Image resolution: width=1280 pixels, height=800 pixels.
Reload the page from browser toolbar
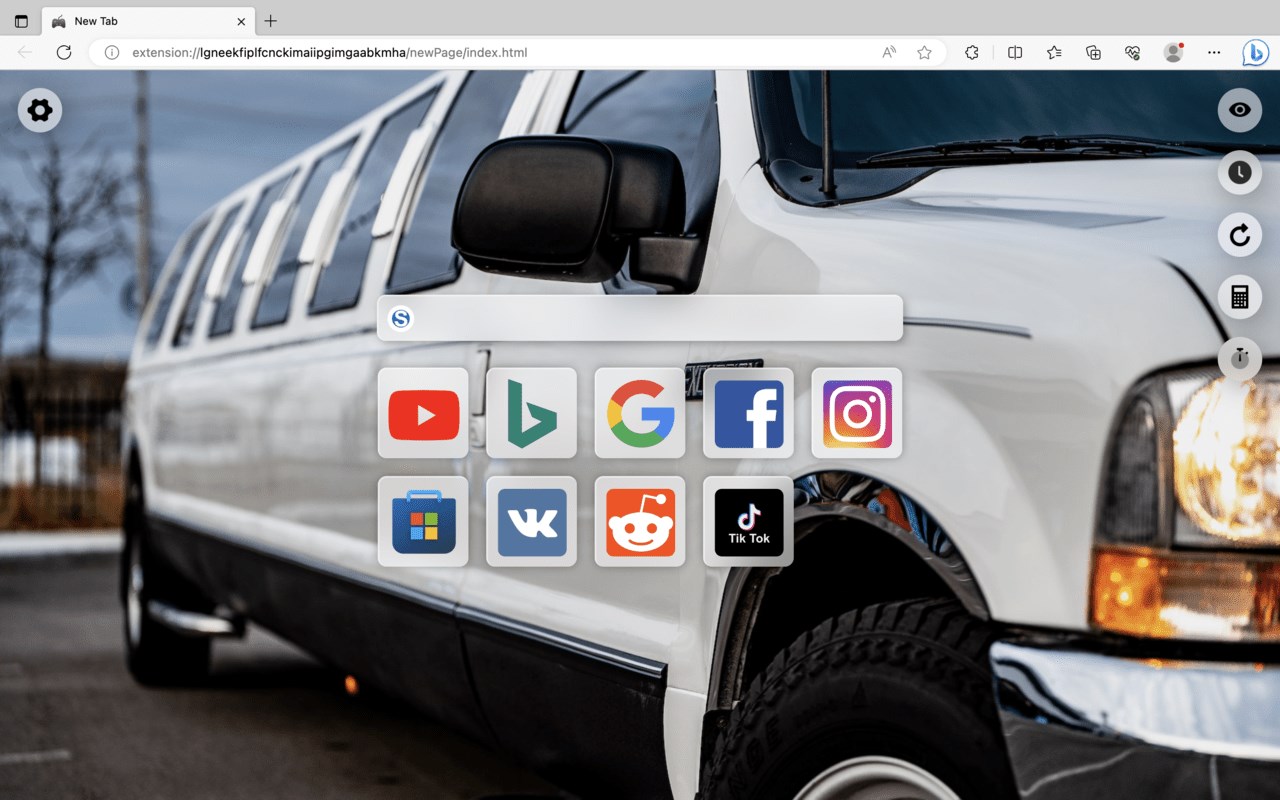[x=64, y=52]
